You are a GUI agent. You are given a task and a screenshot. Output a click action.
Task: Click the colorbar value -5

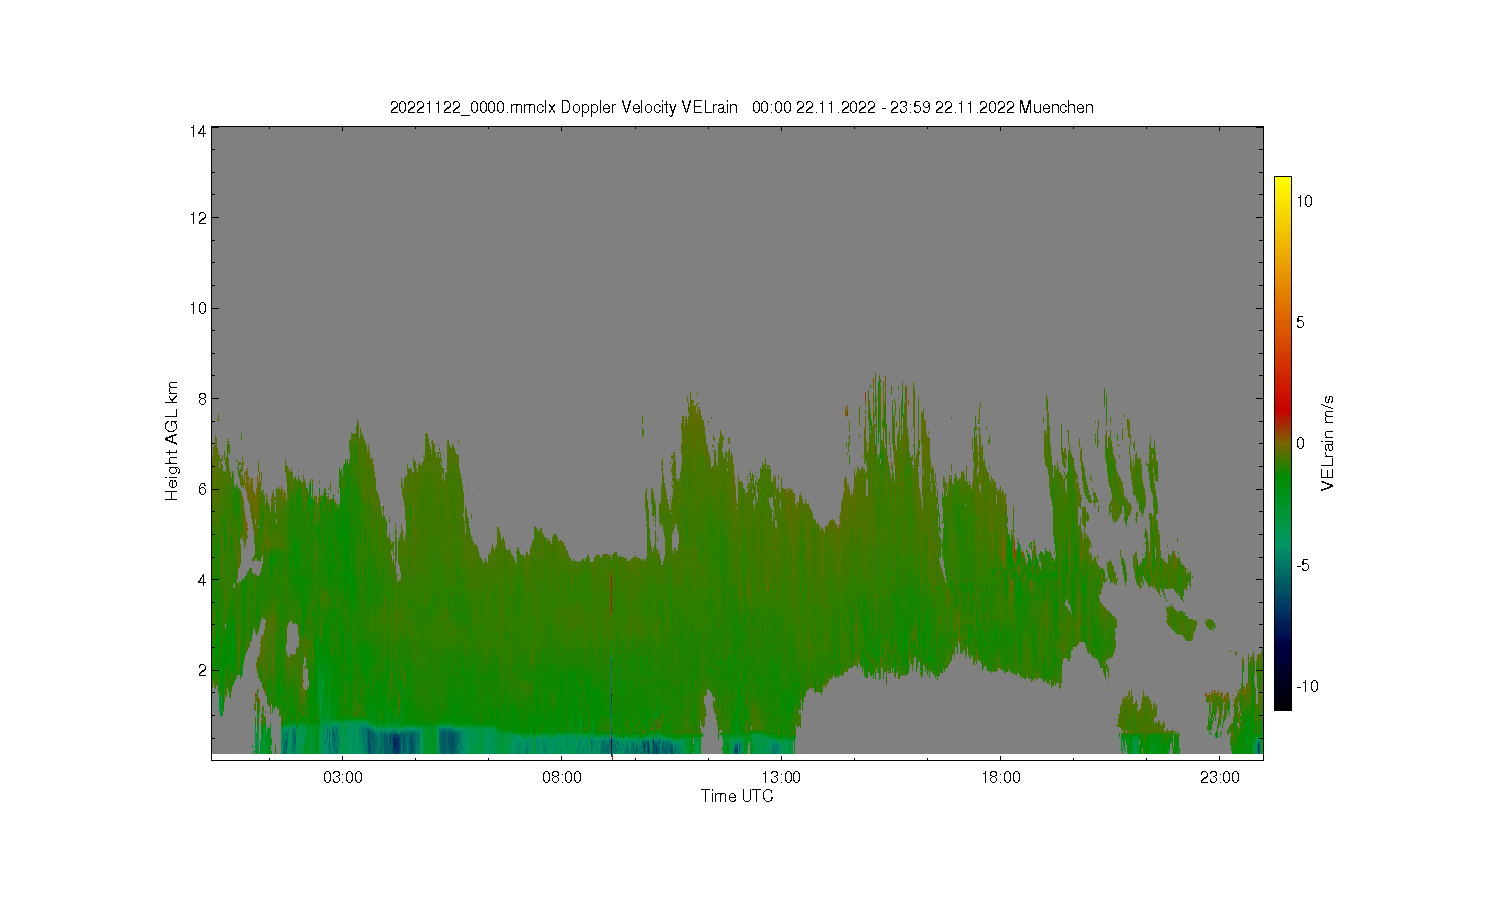pyautogui.click(x=1303, y=565)
